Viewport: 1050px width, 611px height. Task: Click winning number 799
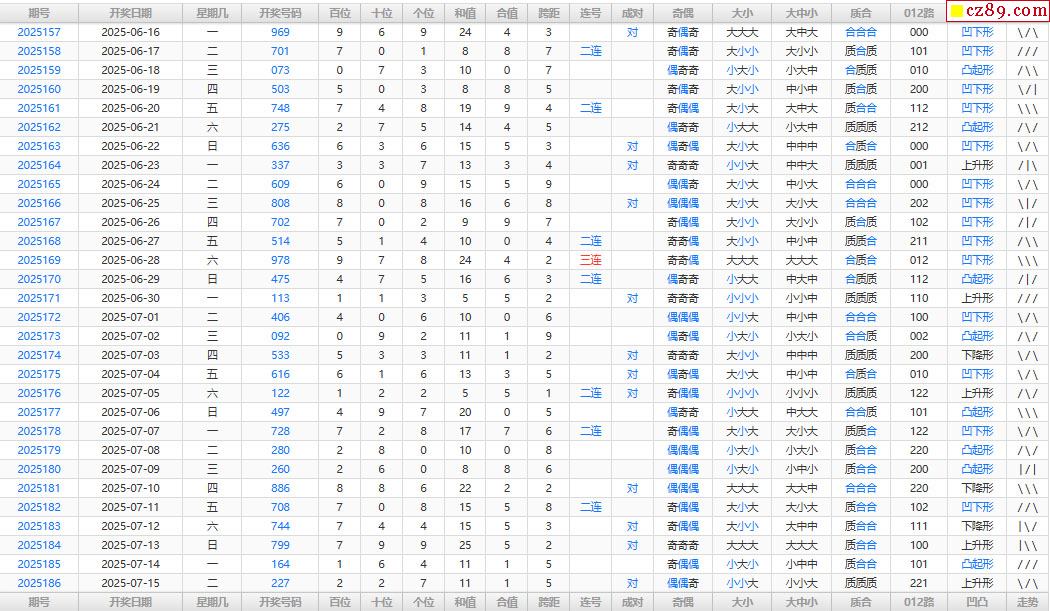pyautogui.click(x=280, y=545)
